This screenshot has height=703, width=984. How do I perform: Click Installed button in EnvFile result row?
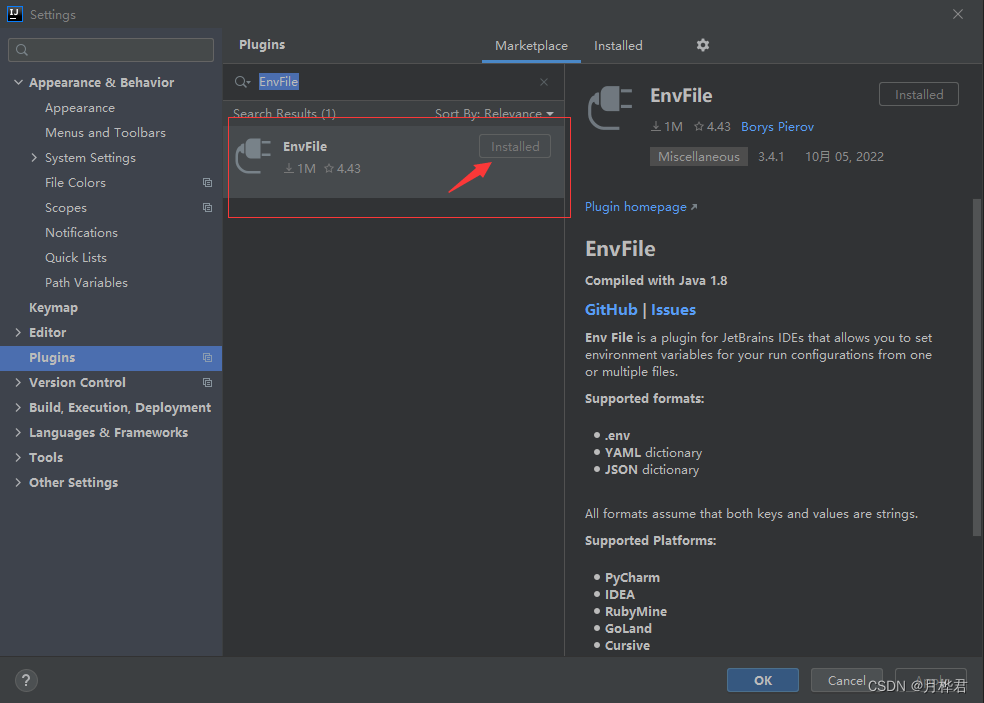515,146
